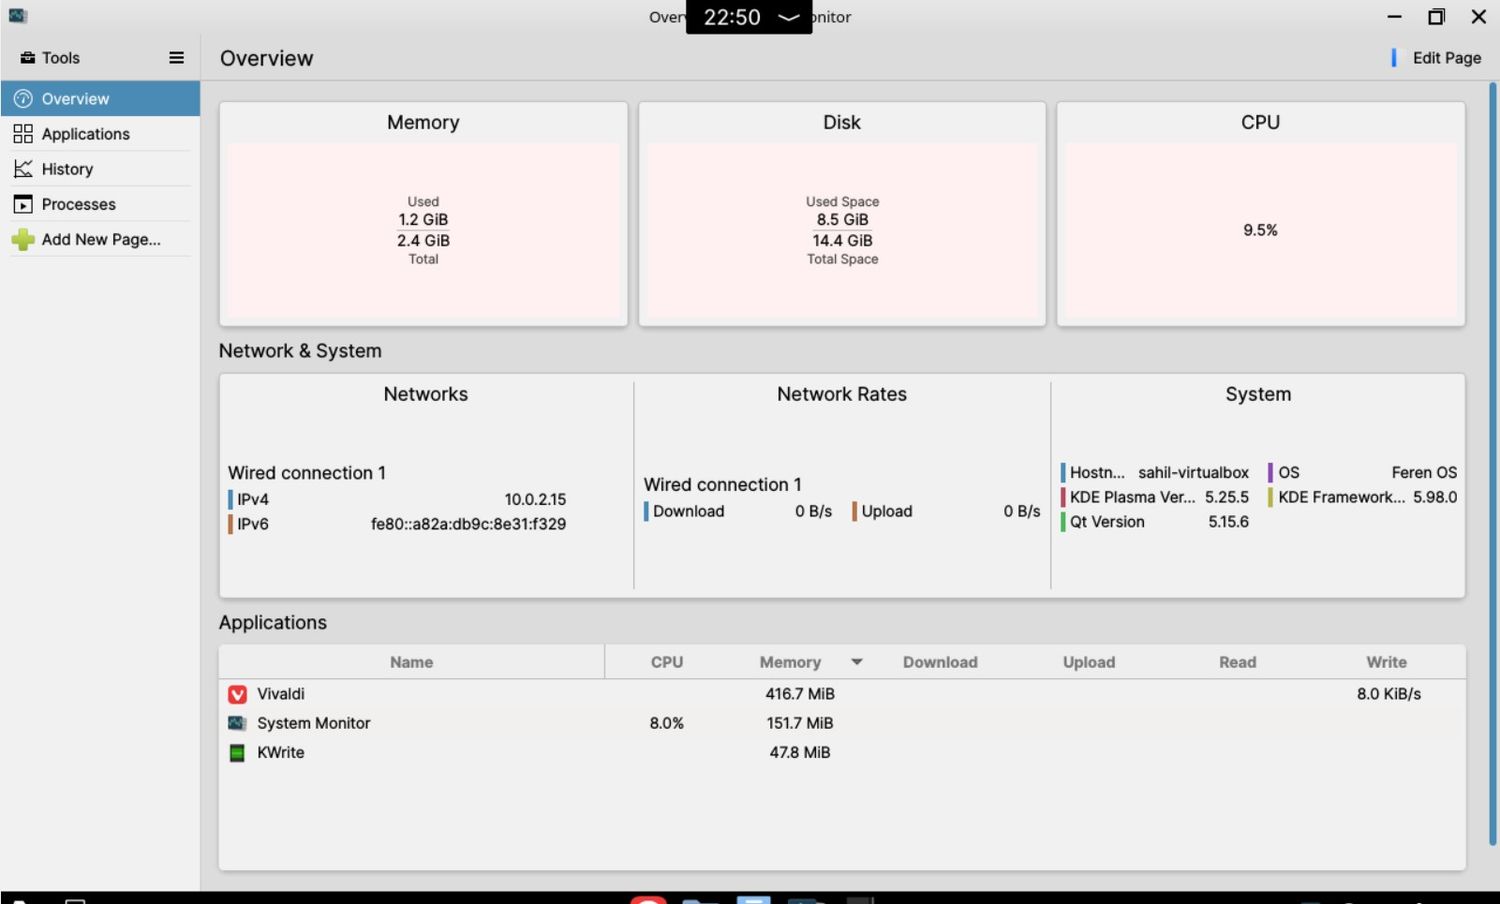This screenshot has height=904, width=1500.
Task: Sort applications by the CPU column
Action: [667, 662]
